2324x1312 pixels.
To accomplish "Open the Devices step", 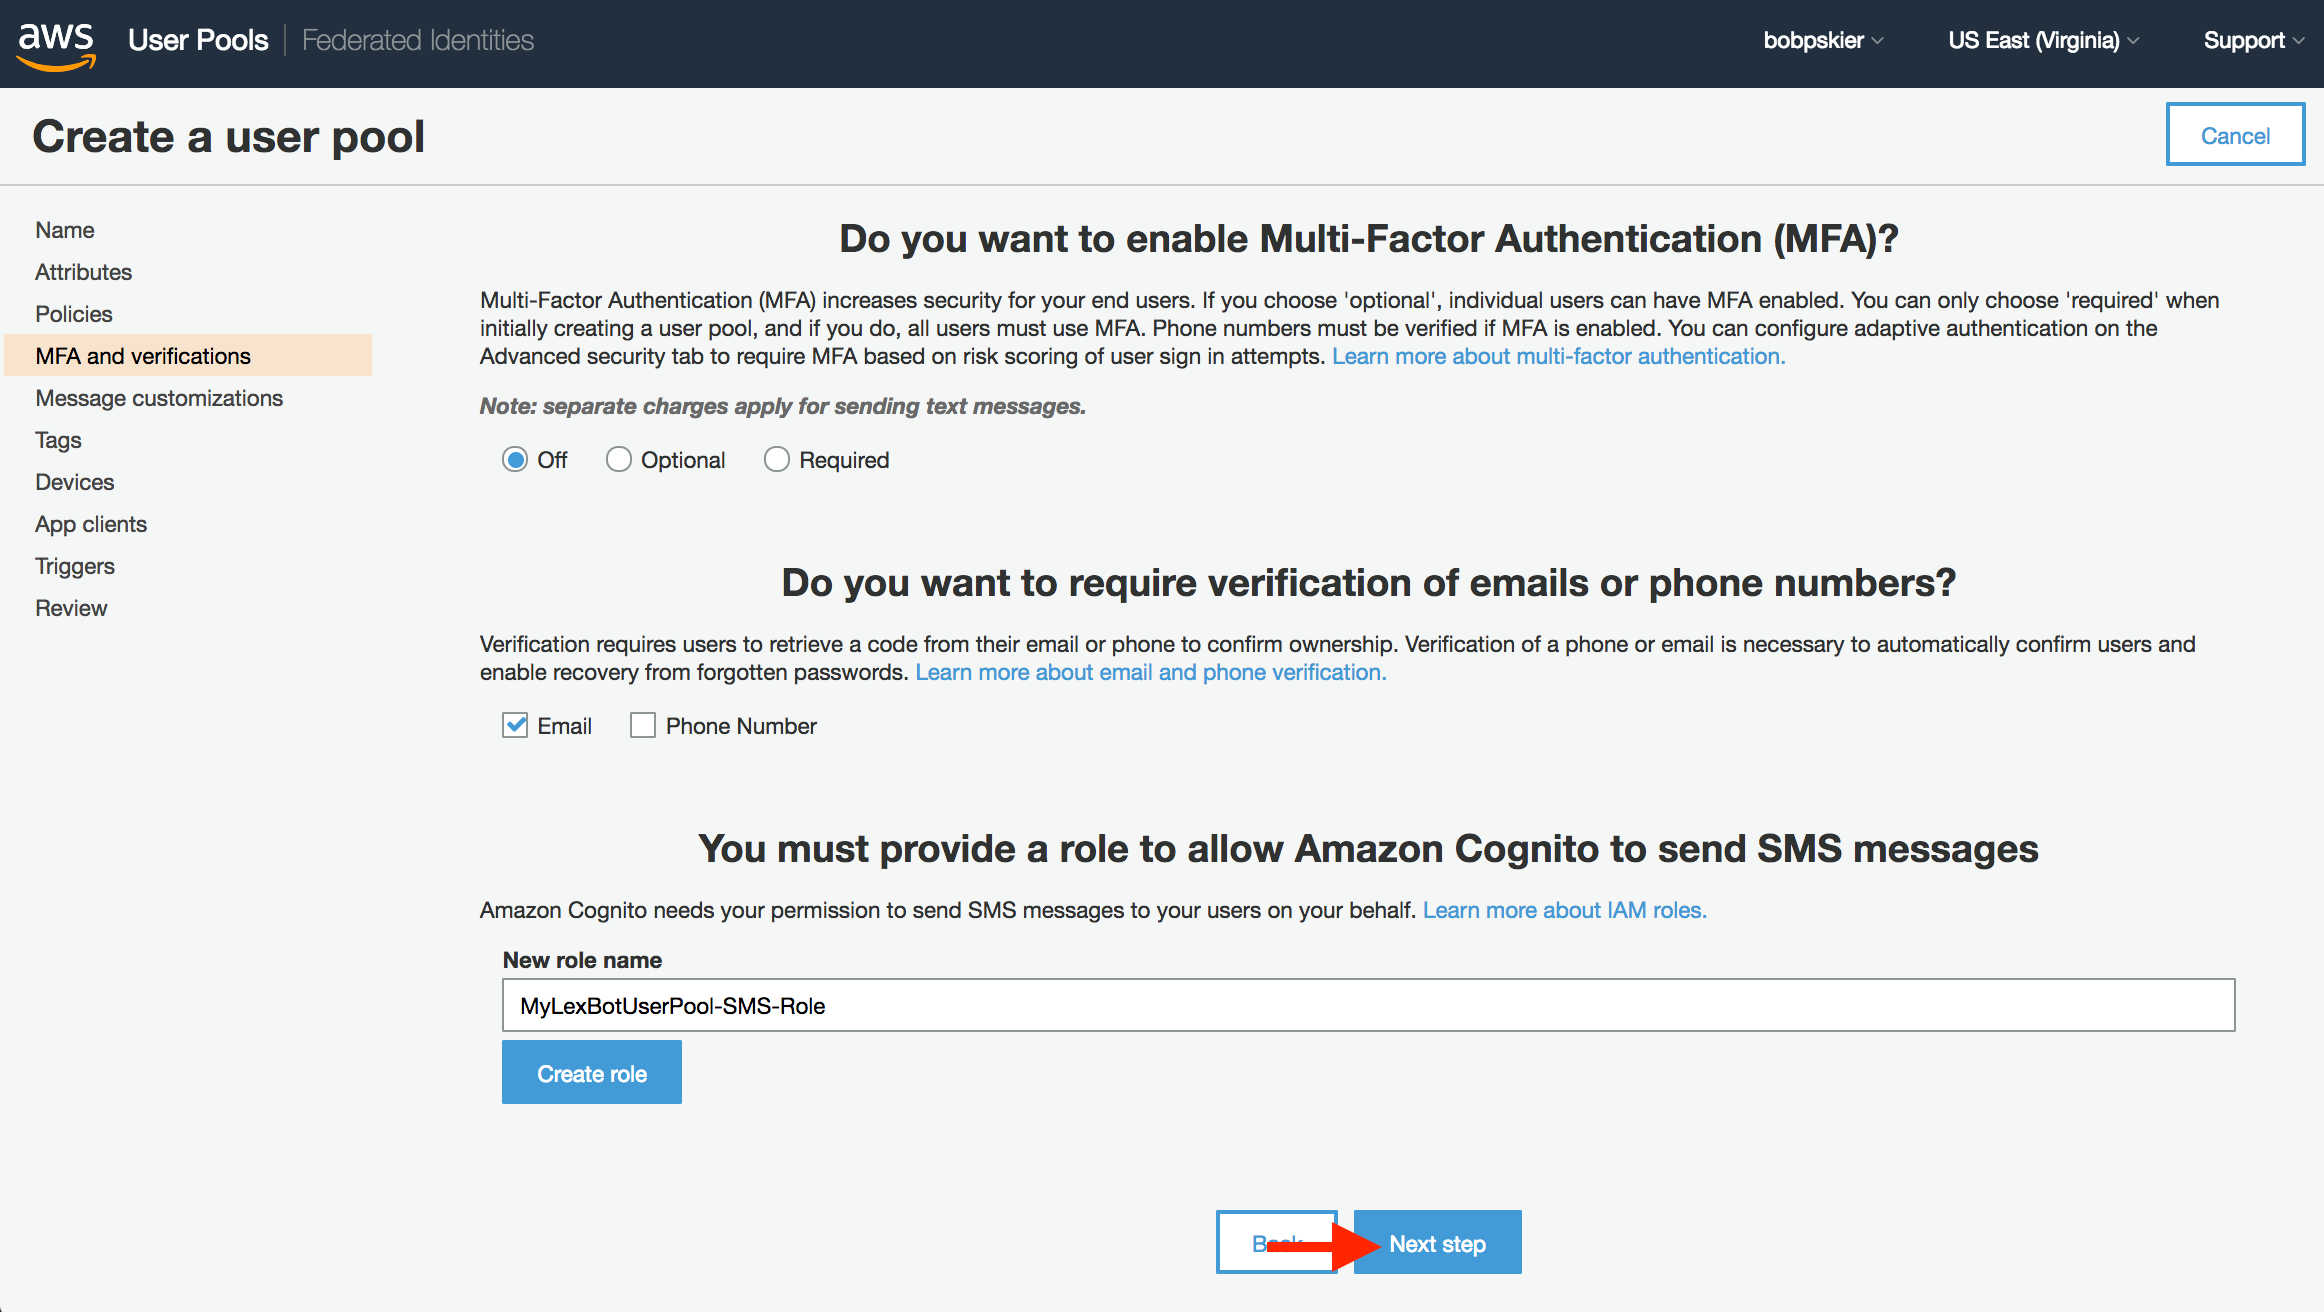I will [75, 482].
